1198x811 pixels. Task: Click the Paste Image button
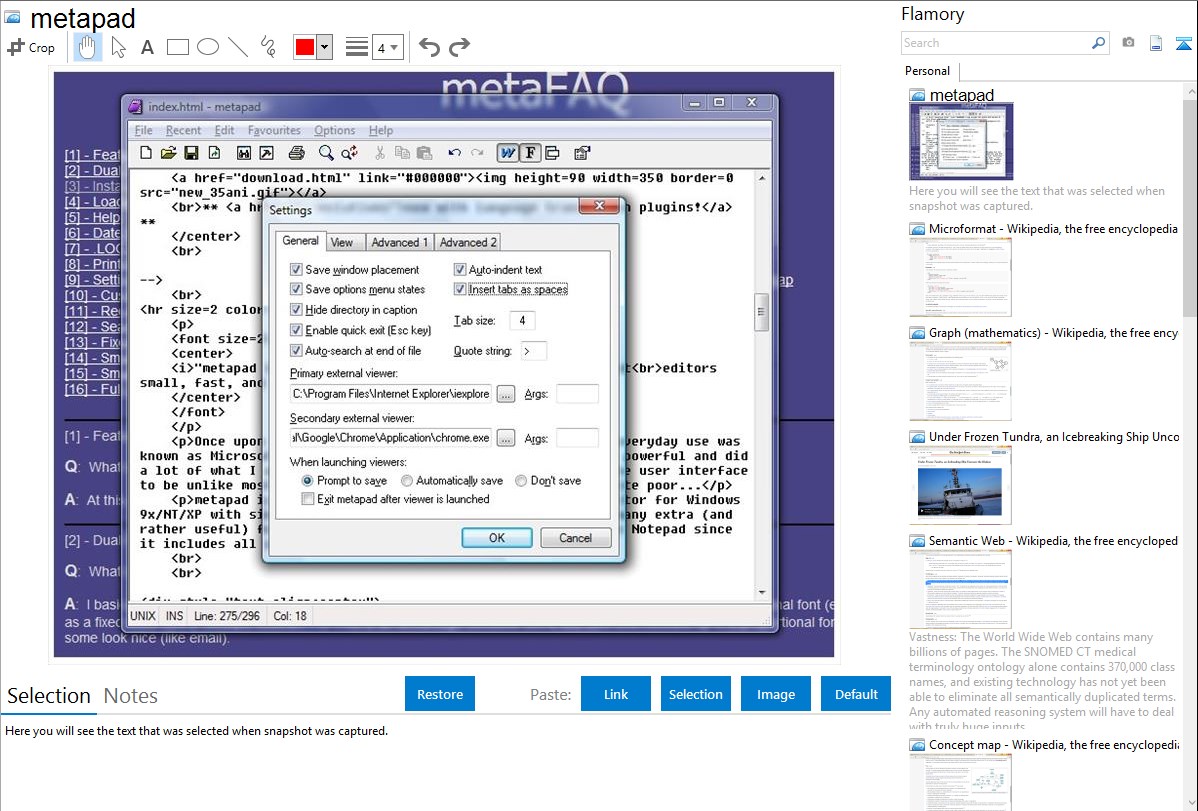pos(775,694)
